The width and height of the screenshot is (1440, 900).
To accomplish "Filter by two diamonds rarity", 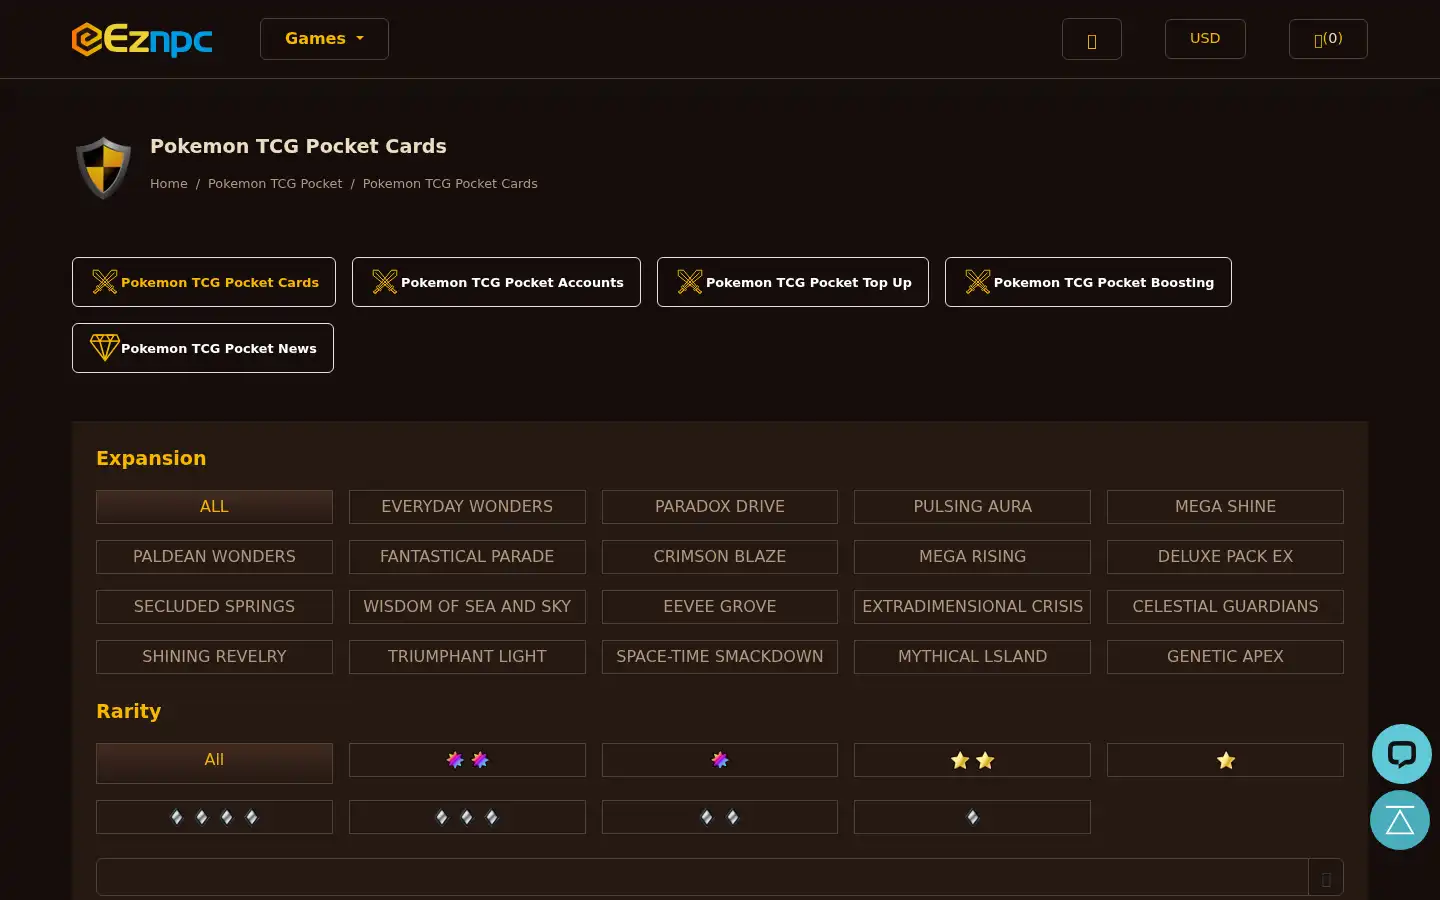I will 720,817.
